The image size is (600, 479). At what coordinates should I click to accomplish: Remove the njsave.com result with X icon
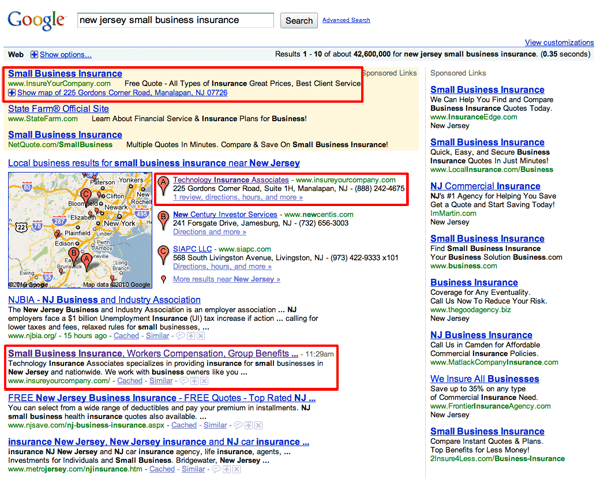click(259, 425)
